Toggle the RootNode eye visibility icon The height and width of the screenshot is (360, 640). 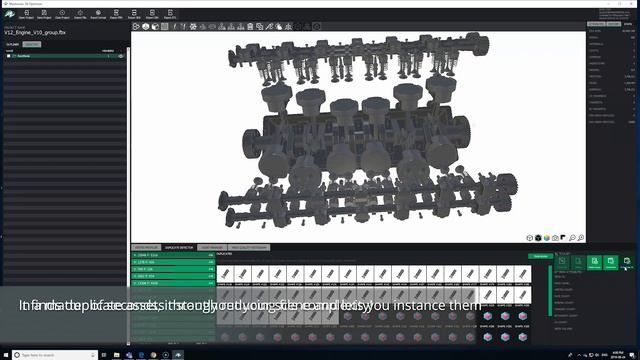coord(121,56)
